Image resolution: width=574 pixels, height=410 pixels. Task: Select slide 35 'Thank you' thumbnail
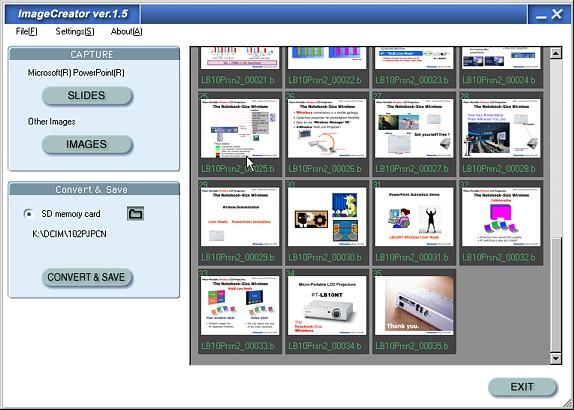point(414,305)
